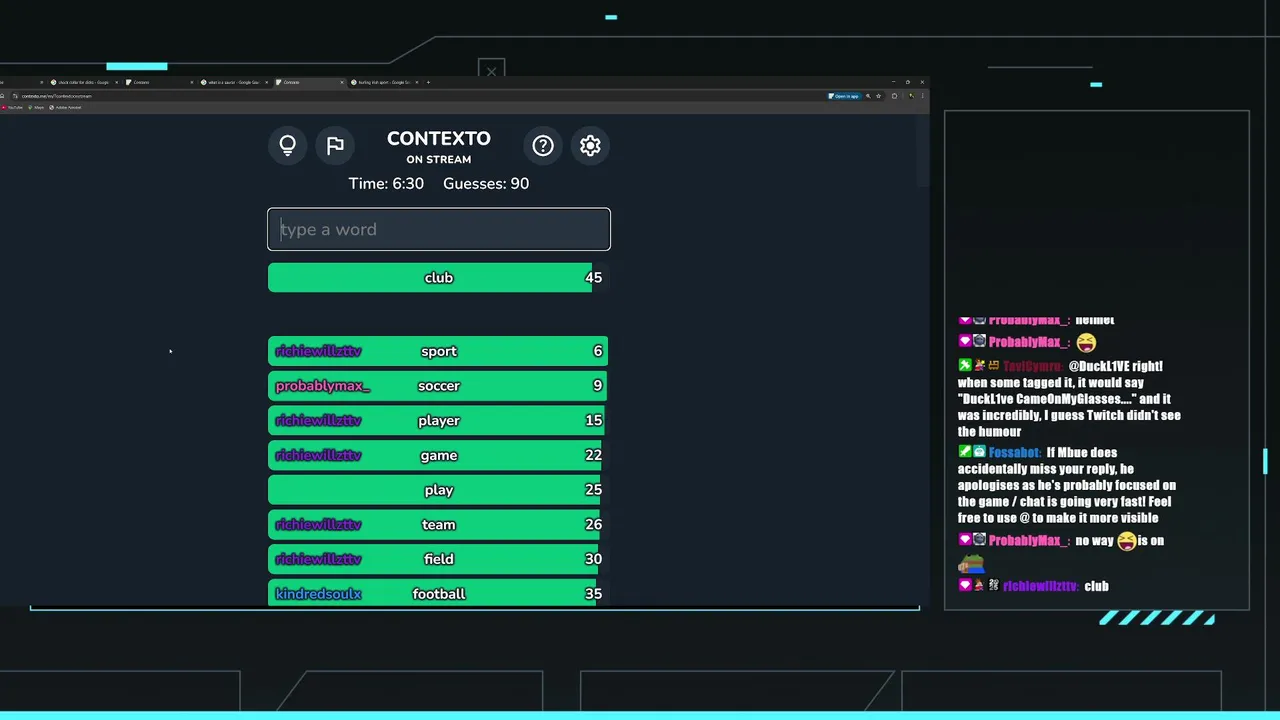Open the browser extensions puzzle icon
Screen dimensions: 1280x720
[x=894, y=96]
